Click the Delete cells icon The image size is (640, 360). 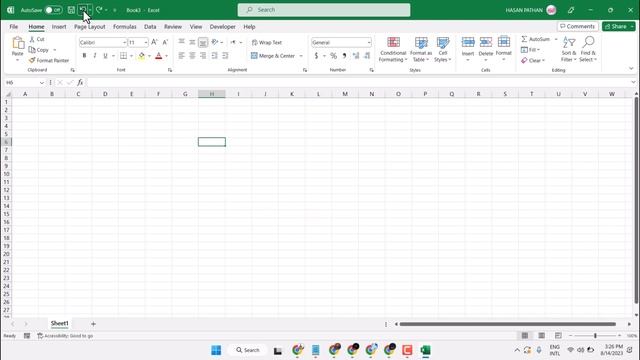(x=486, y=42)
